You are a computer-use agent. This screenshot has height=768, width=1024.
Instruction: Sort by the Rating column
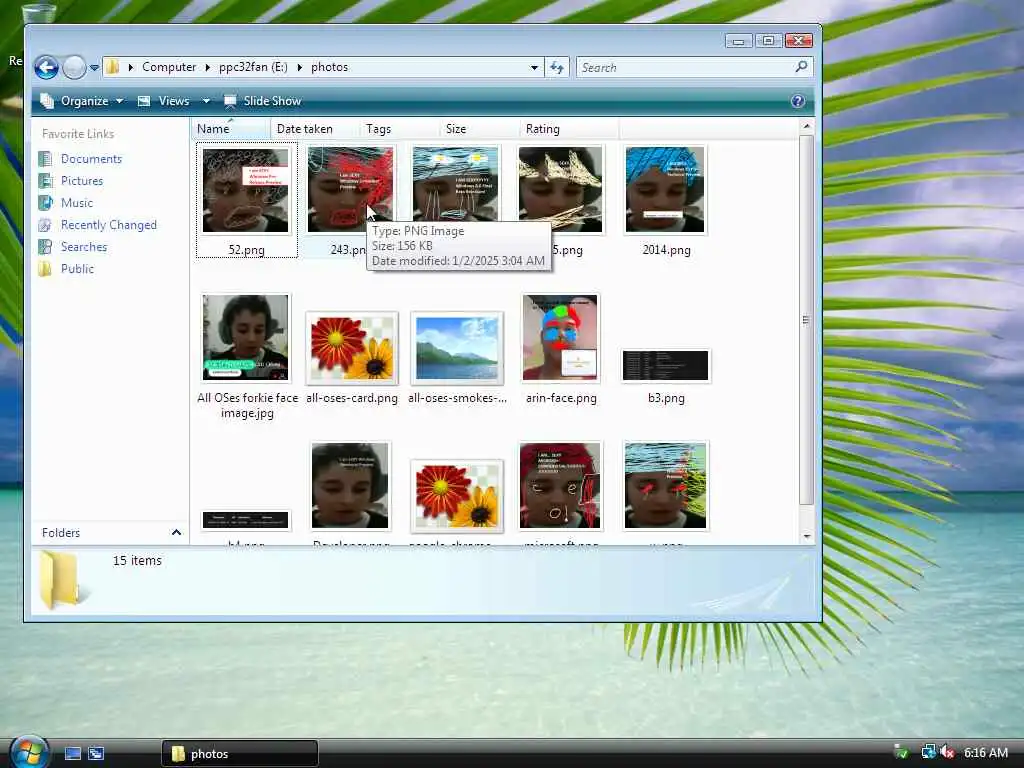[x=569, y=129]
